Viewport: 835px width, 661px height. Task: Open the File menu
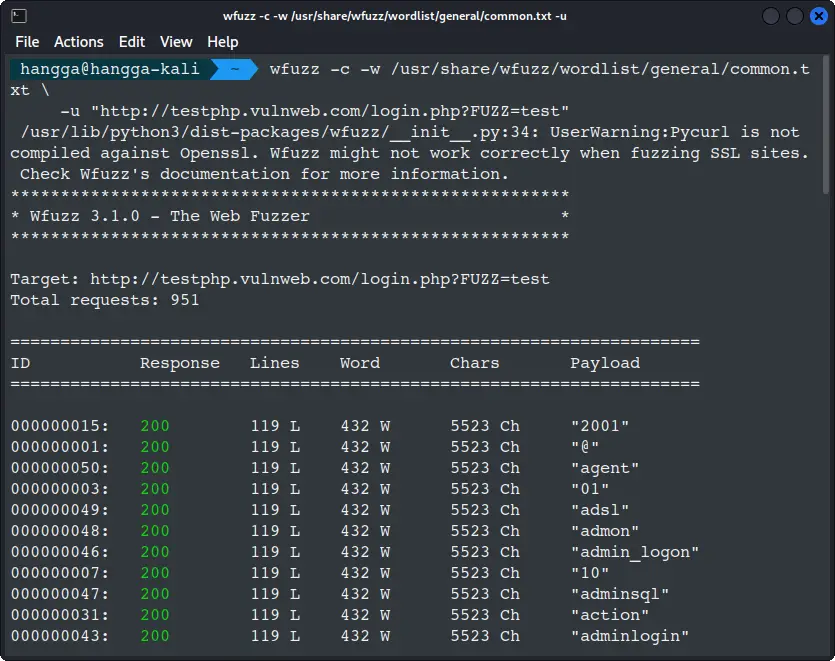pyautogui.click(x=27, y=42)
